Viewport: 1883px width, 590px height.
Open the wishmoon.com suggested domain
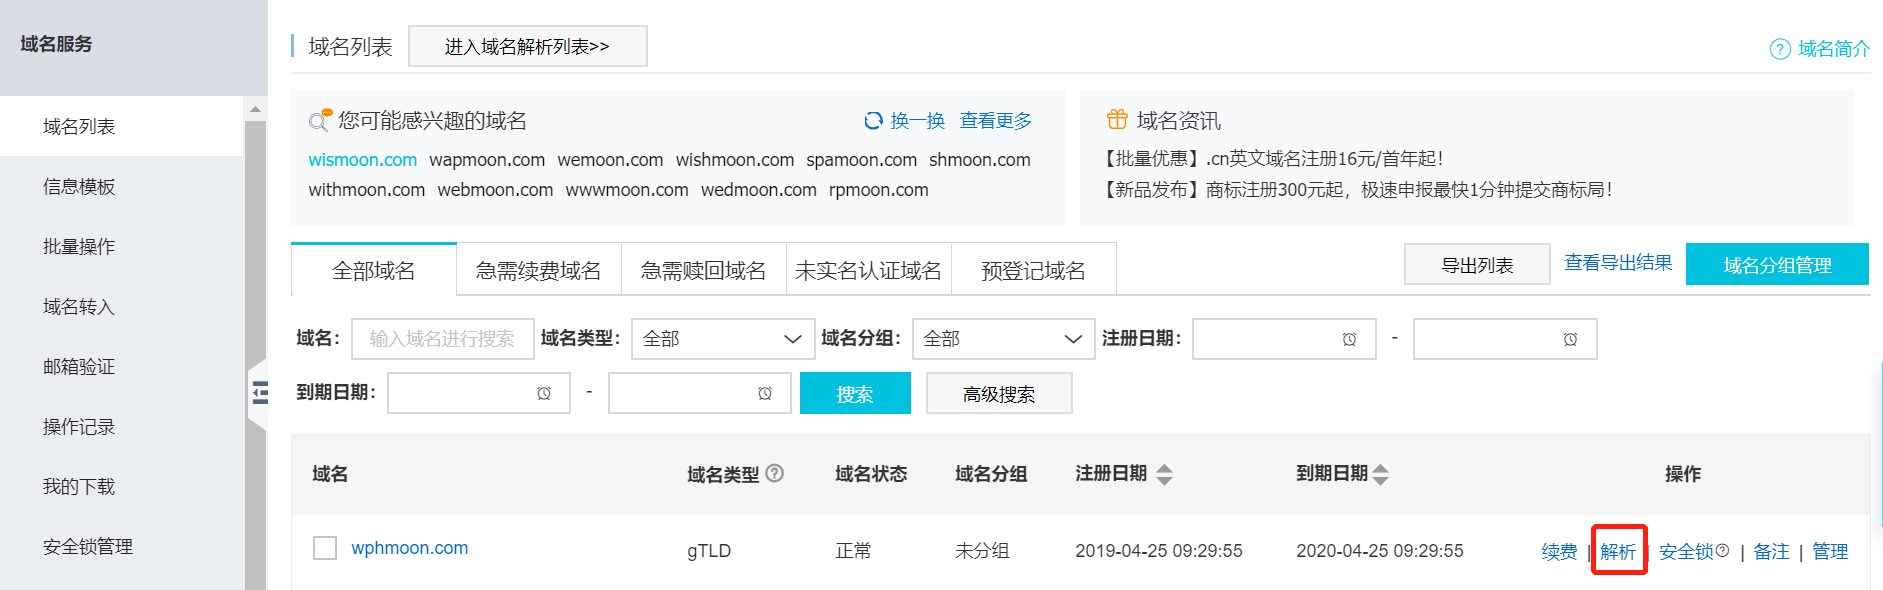735,160
